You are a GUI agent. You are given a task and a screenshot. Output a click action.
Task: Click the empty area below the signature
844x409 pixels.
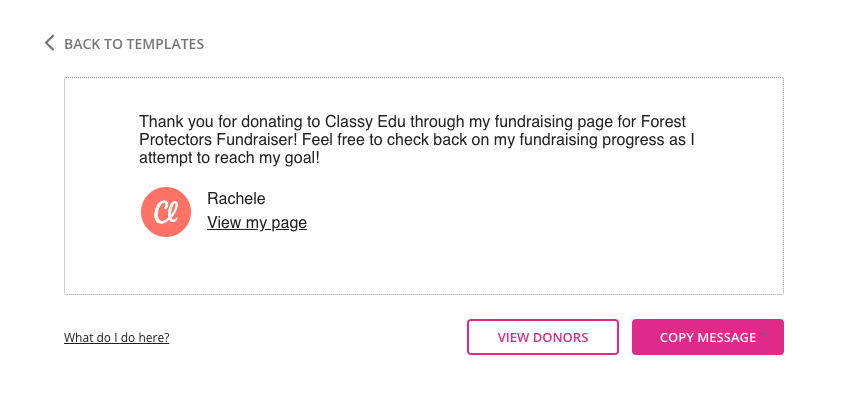click(424, 266)
